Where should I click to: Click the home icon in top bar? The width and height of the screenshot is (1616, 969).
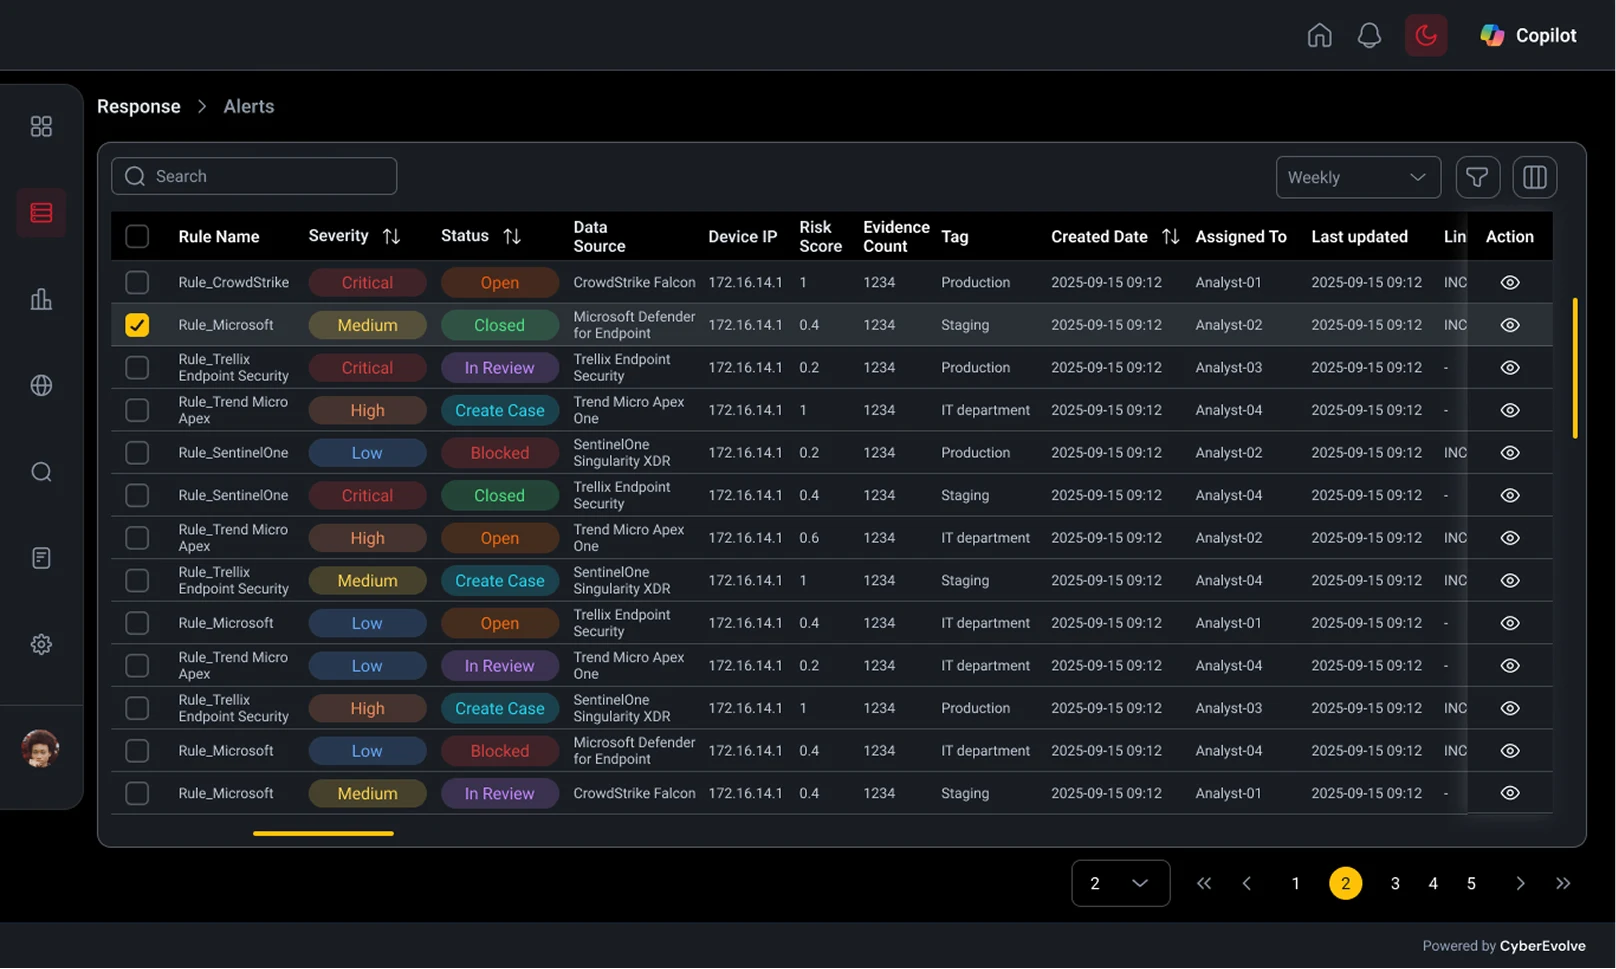(x=1319, y=36)
